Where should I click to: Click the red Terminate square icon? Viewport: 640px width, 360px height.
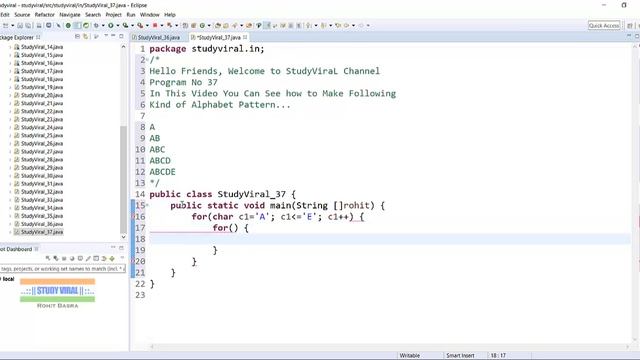[155, 25]
